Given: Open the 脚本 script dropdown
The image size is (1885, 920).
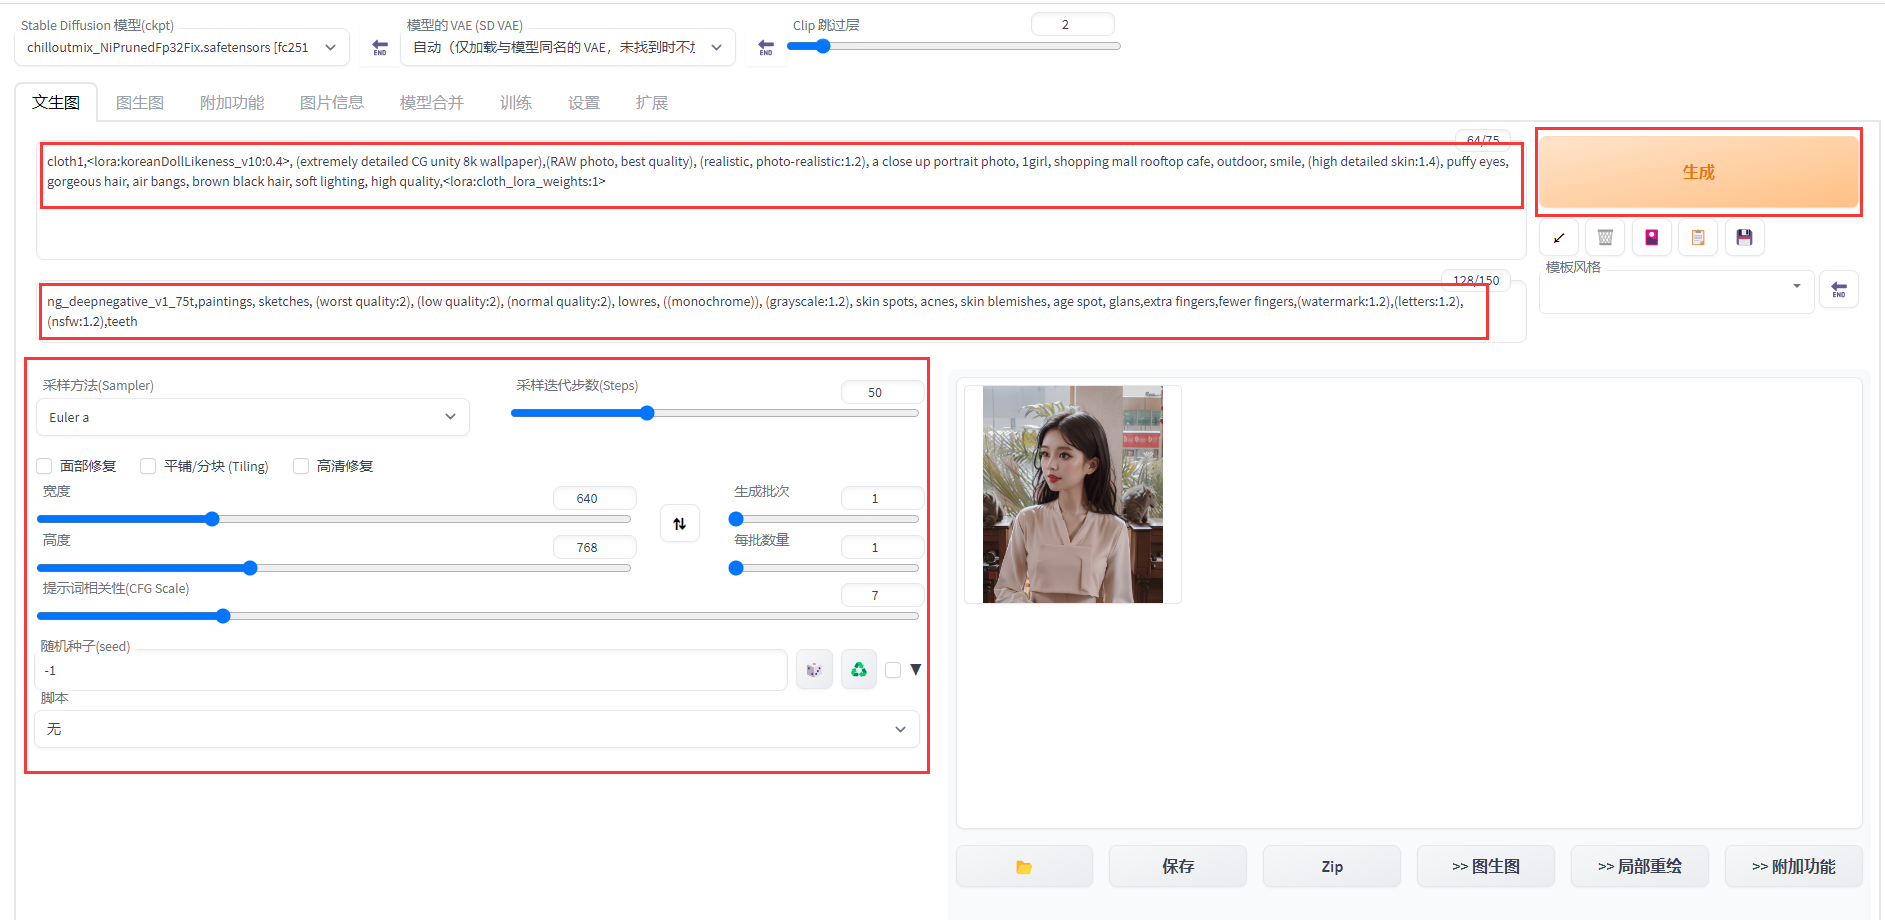Looking at the screenshot, I should coord(477,729).
